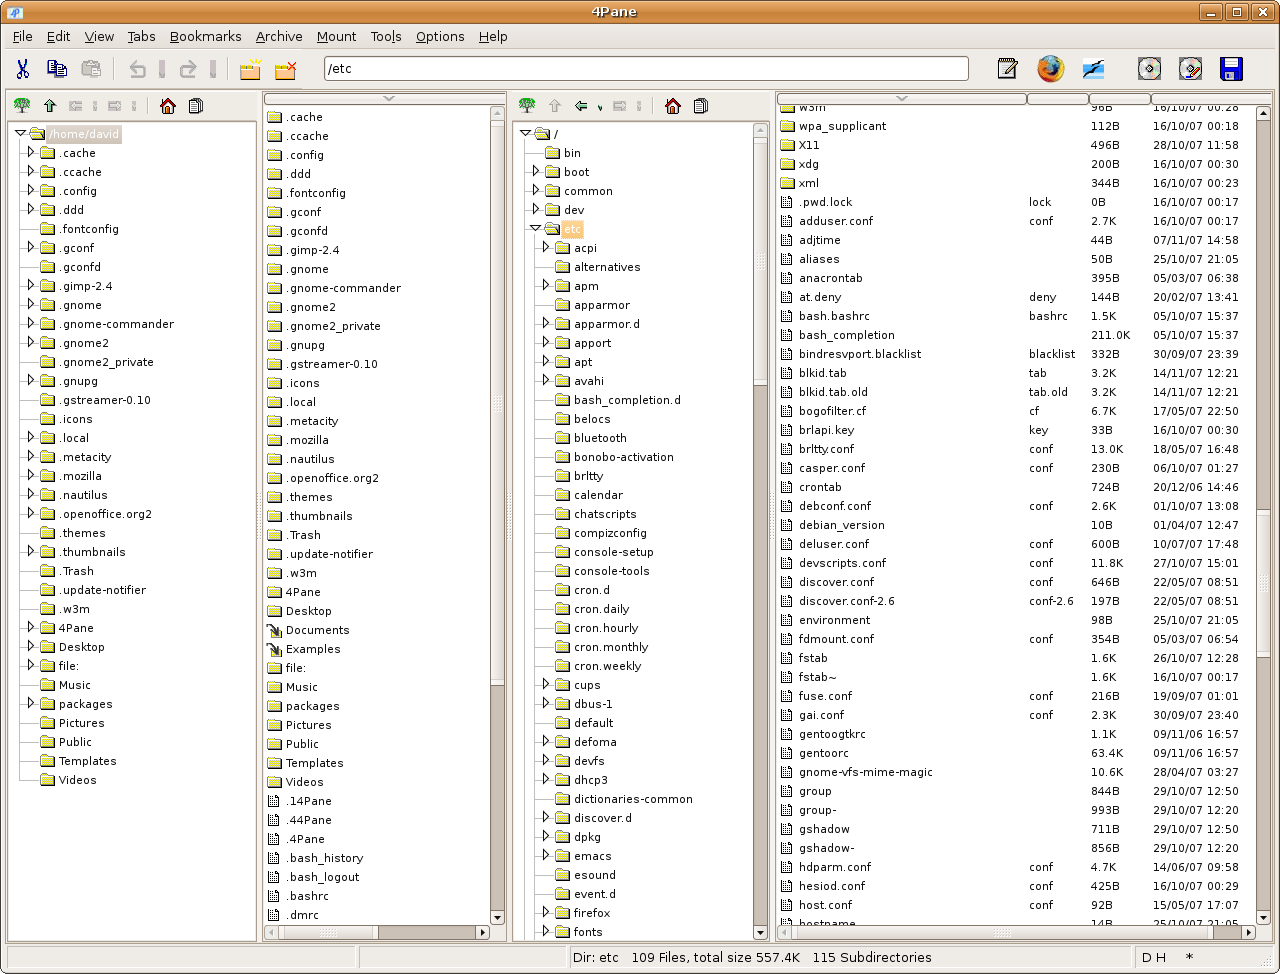Copy files with the copy toolbar icon
Image resolution: width=1280 pixels, height=974 pixels.
(57, 69)
